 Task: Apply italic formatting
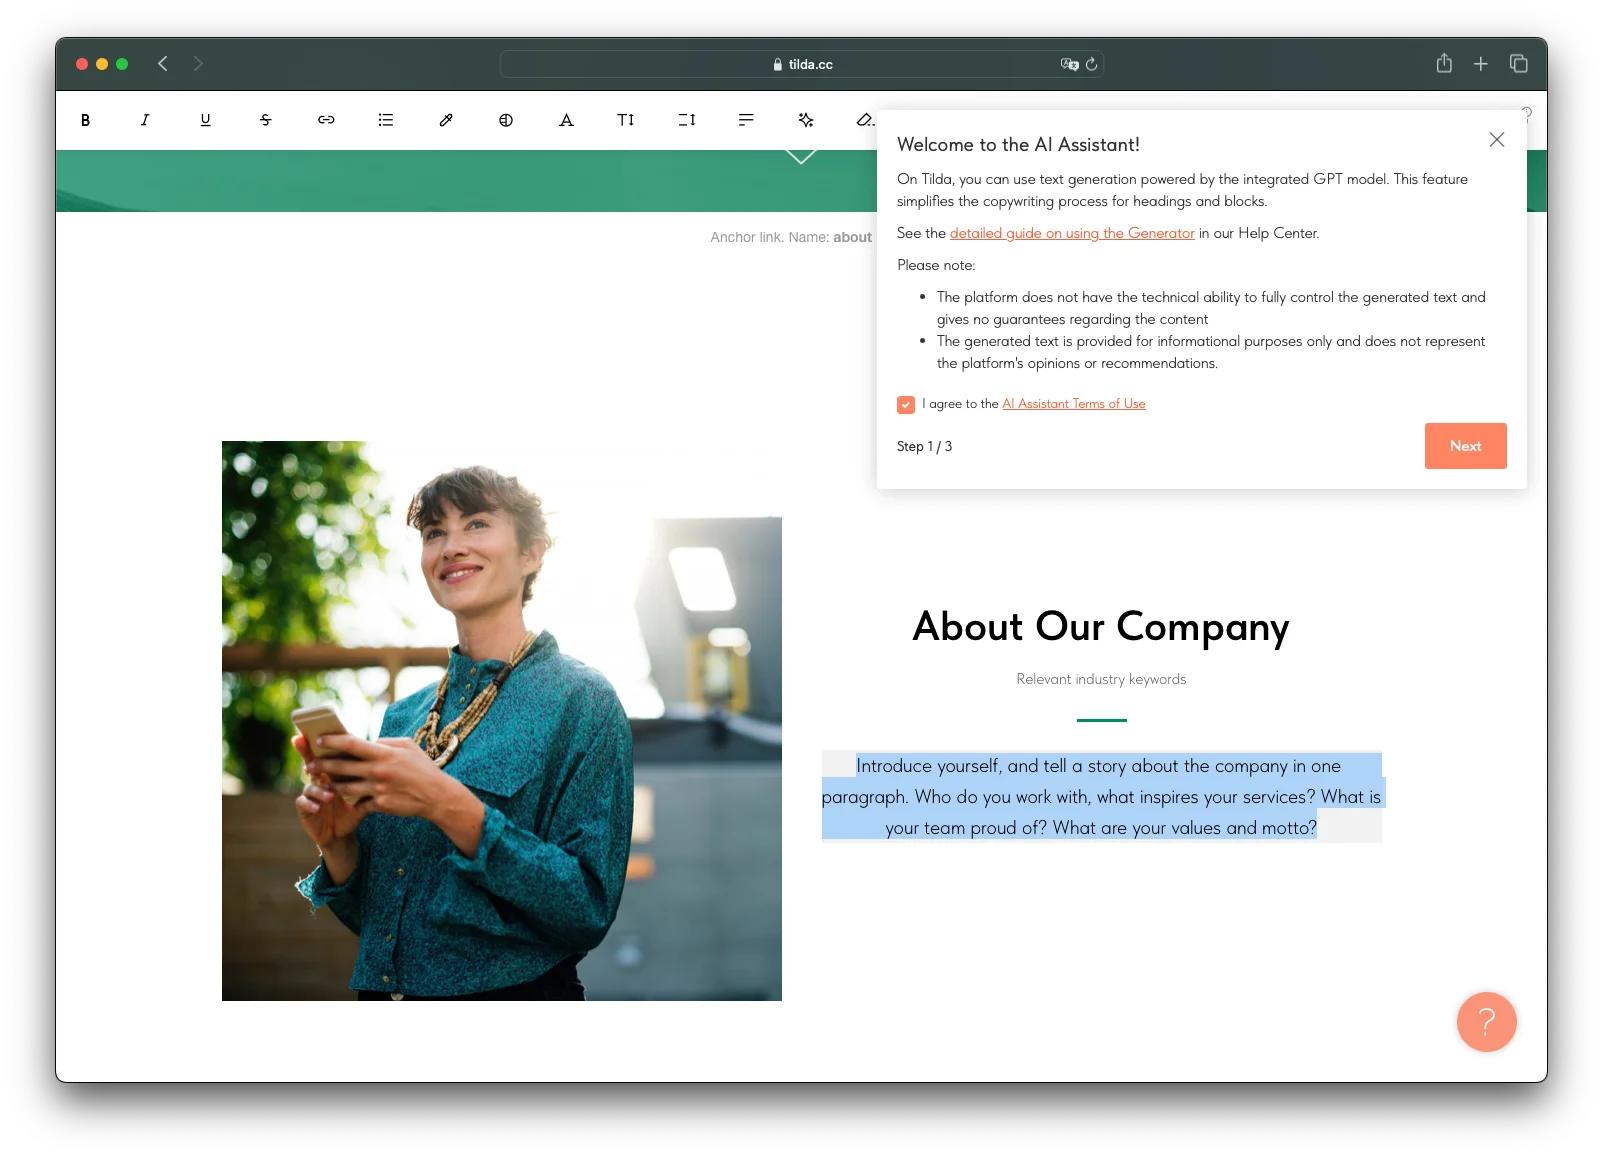(145, 120)
